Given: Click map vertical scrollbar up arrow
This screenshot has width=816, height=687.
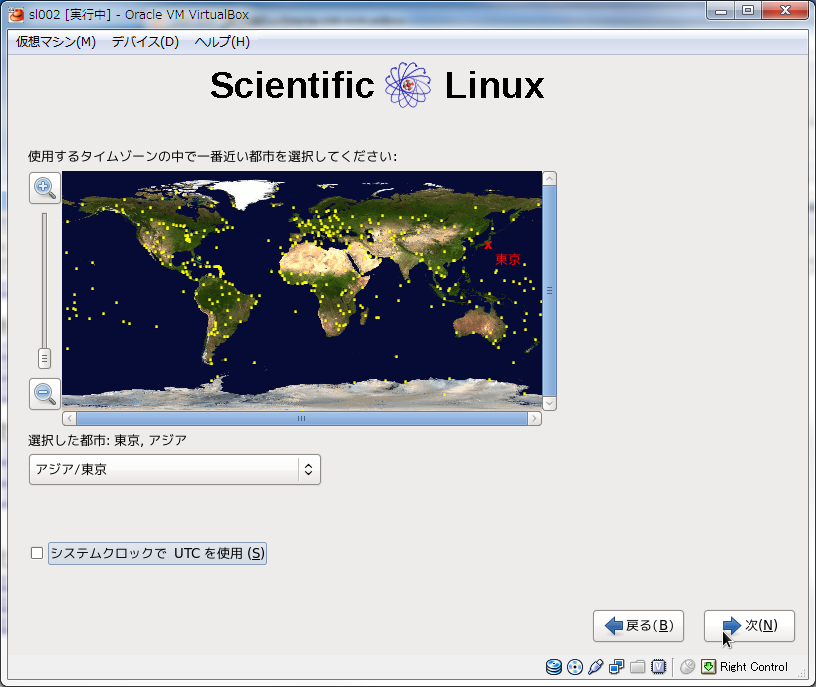Looking at the screenshot, I should [550, 179].
